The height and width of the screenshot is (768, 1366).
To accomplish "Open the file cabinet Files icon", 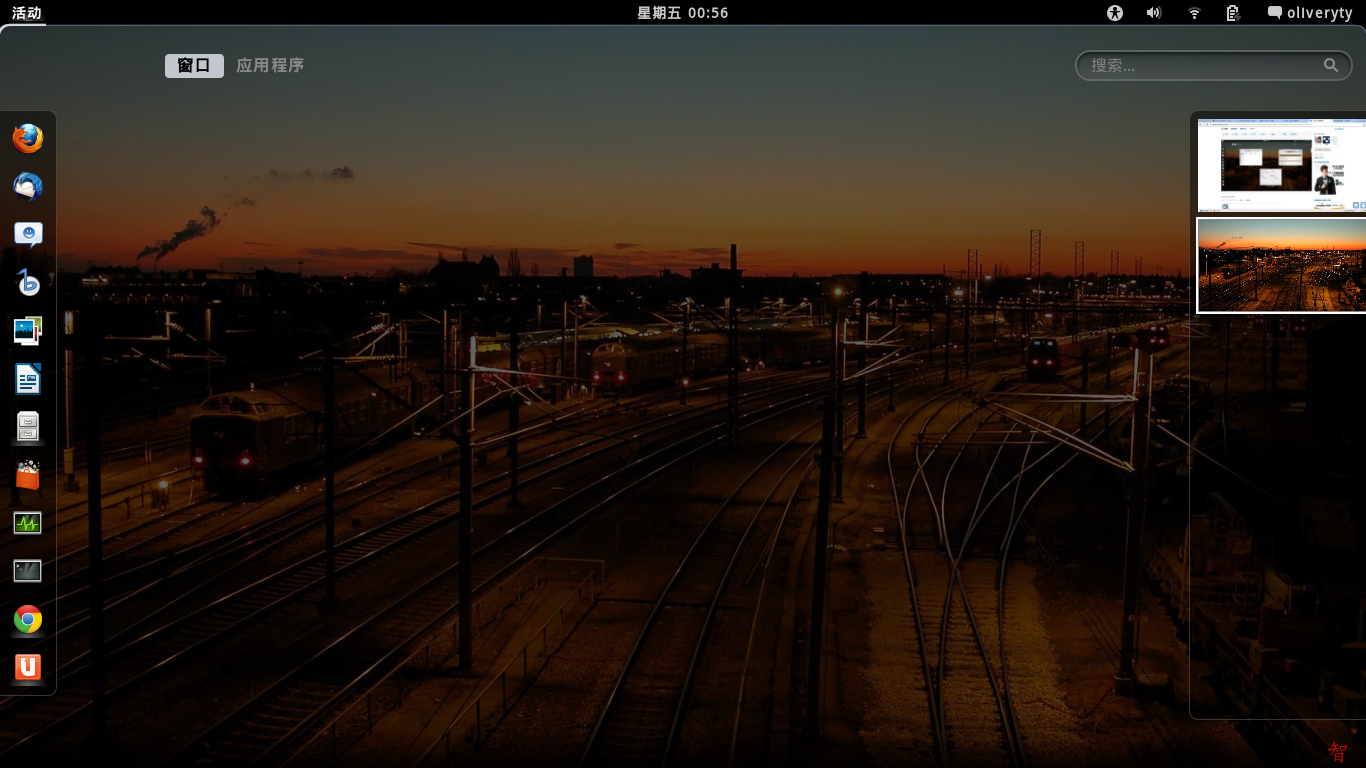I will (28, 427).
